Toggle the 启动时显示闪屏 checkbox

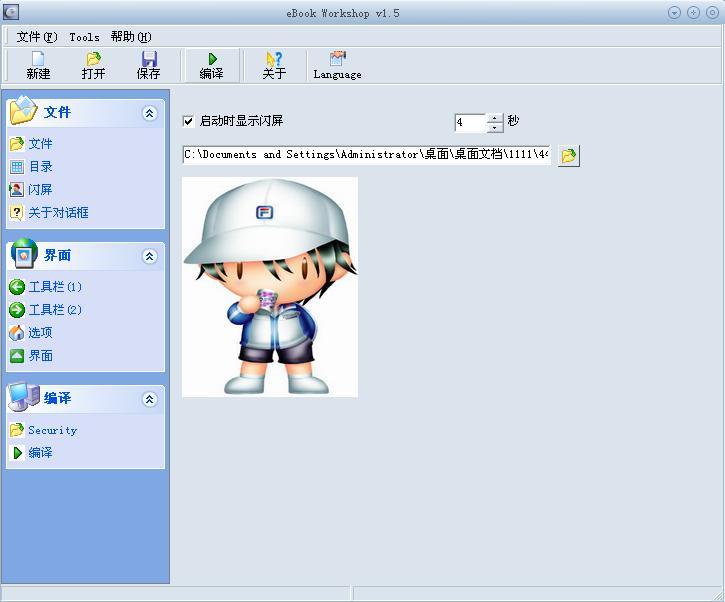tap(188, 122)
